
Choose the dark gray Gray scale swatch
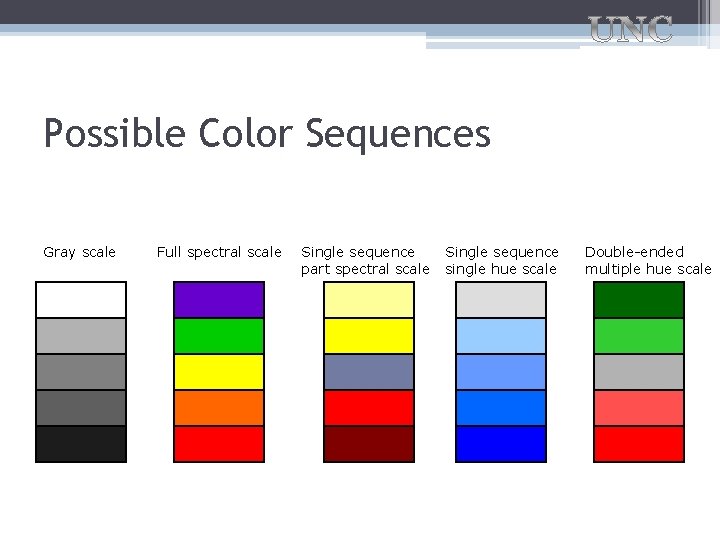[x=81, y=408]
